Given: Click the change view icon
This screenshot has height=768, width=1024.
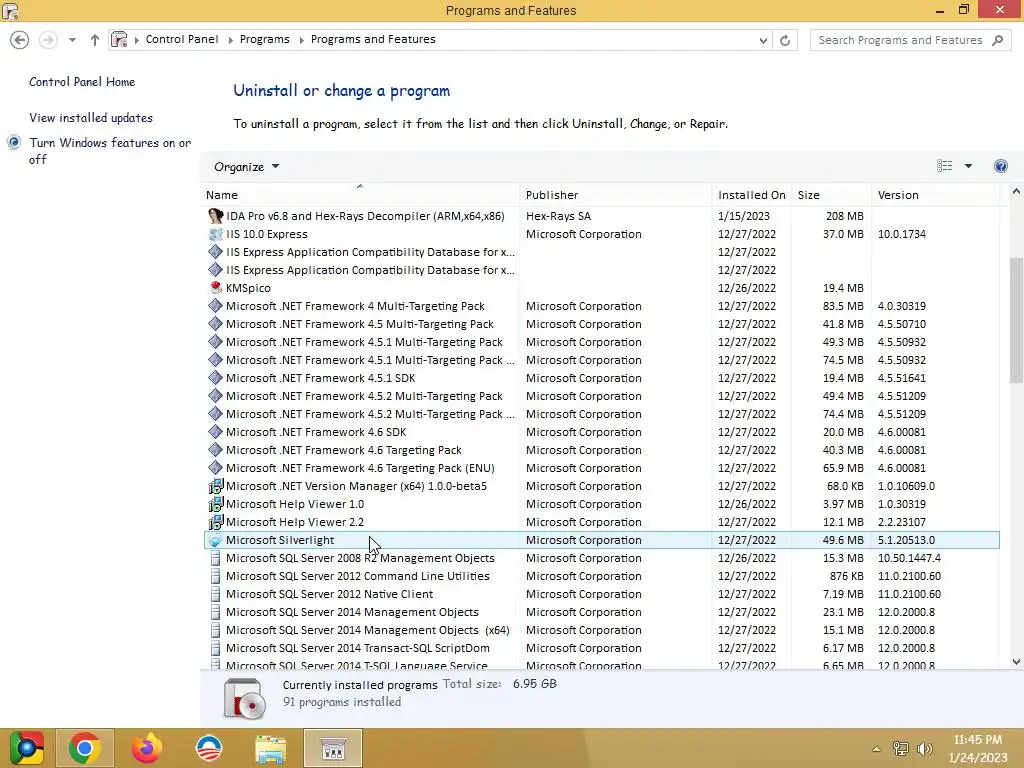Looking at the screenshot, I should pyautogui.click(x=944, y=166).
